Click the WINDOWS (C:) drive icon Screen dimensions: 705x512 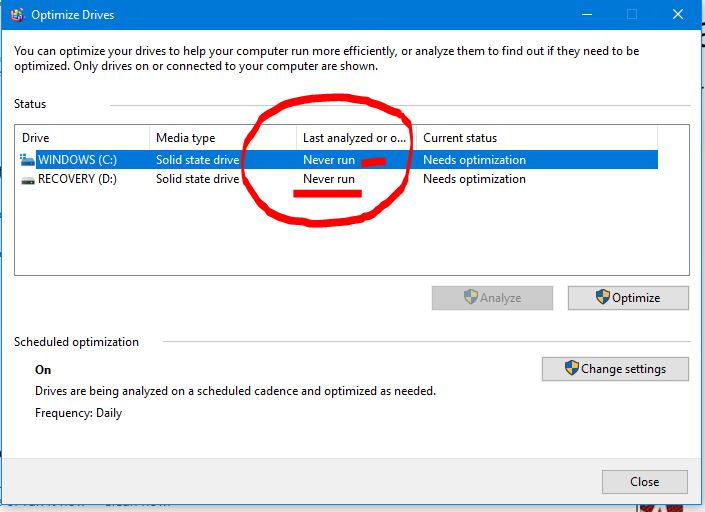tap(27, 160)
